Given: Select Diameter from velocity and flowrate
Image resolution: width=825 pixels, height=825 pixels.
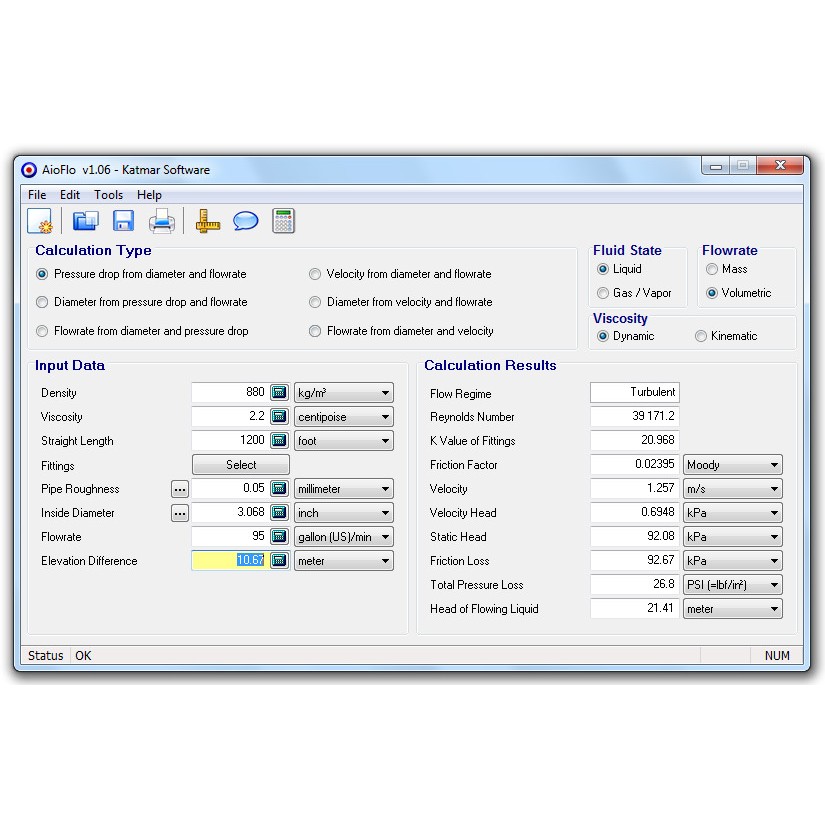Looking at the screenshot, I should click(x=400, y=302).
